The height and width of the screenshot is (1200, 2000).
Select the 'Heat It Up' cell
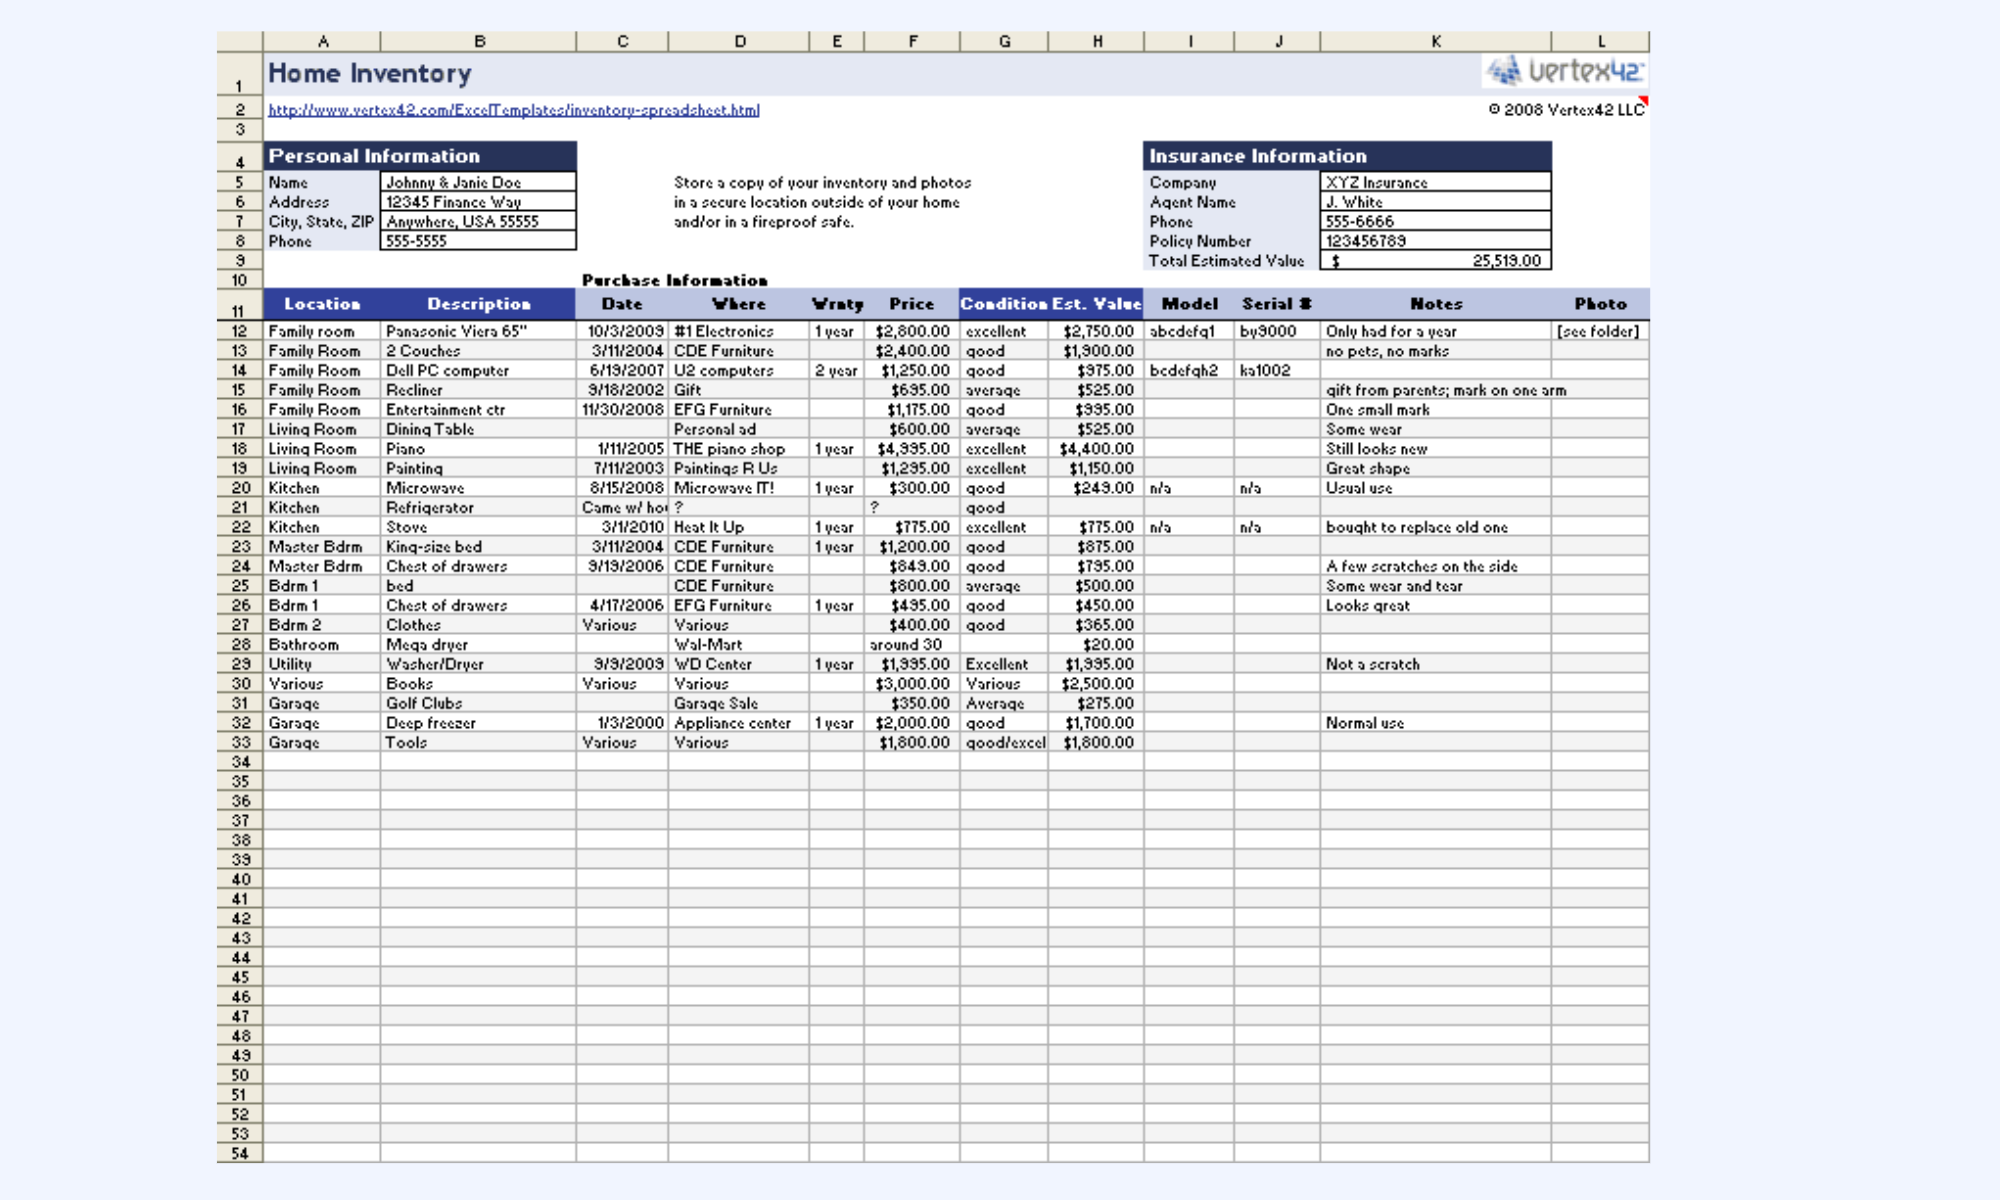tap(739, 527)
